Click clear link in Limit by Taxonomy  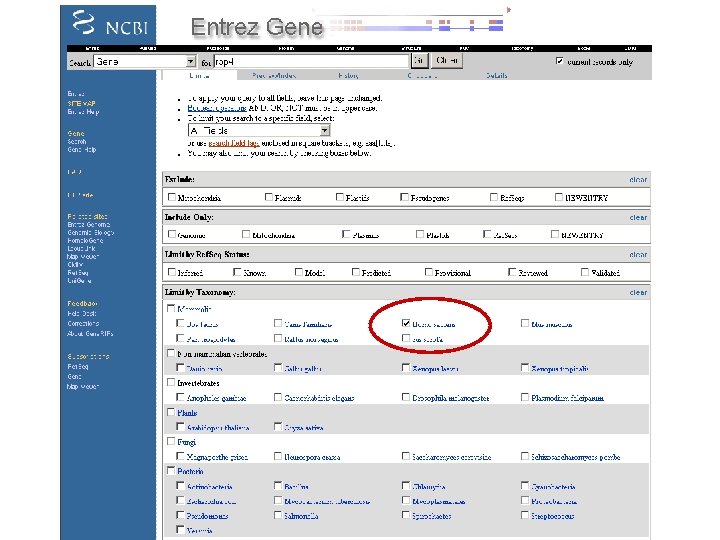tap(638, 292)
